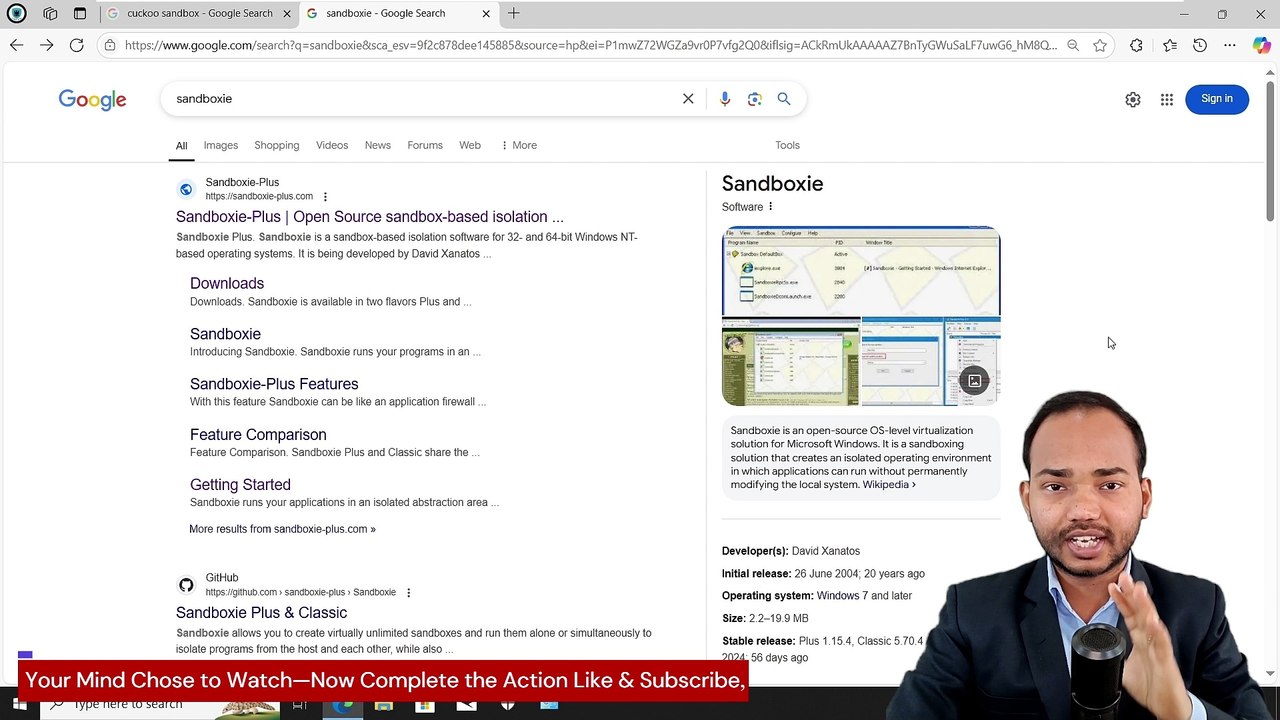
Task: Open Edge Settings and more menu
Action: (x=1230, y=45)
